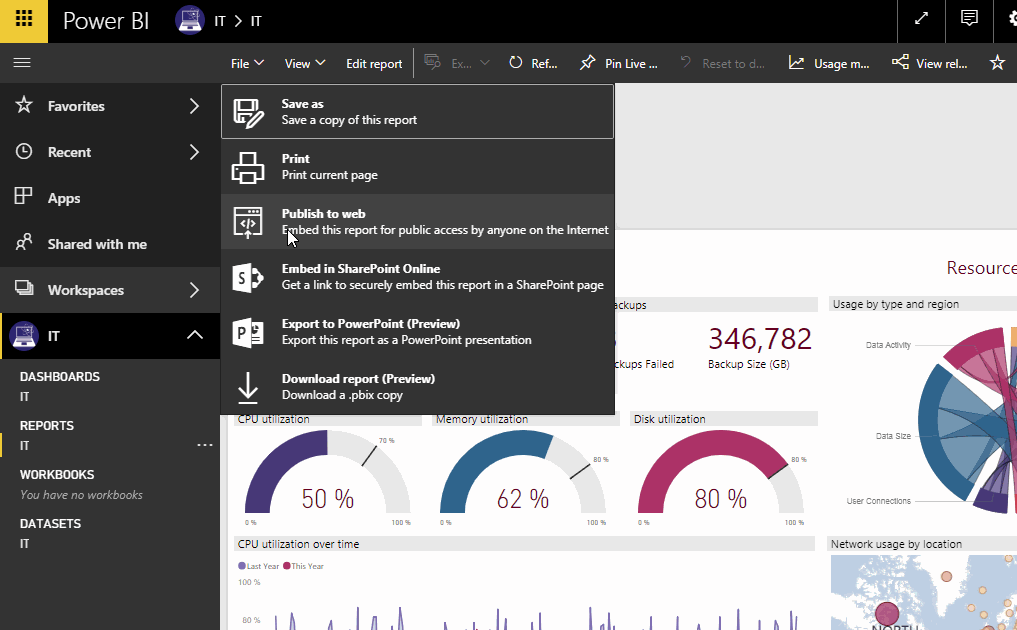Click the Reset to default undo icon
The width and height of the screenshot is (1017, 630).
click(686, 62)
